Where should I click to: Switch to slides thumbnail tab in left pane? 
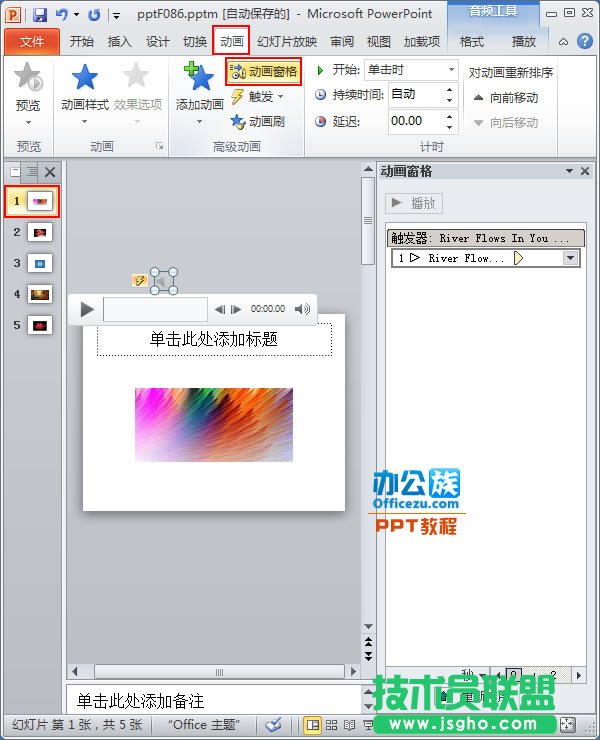coord(15,171)
